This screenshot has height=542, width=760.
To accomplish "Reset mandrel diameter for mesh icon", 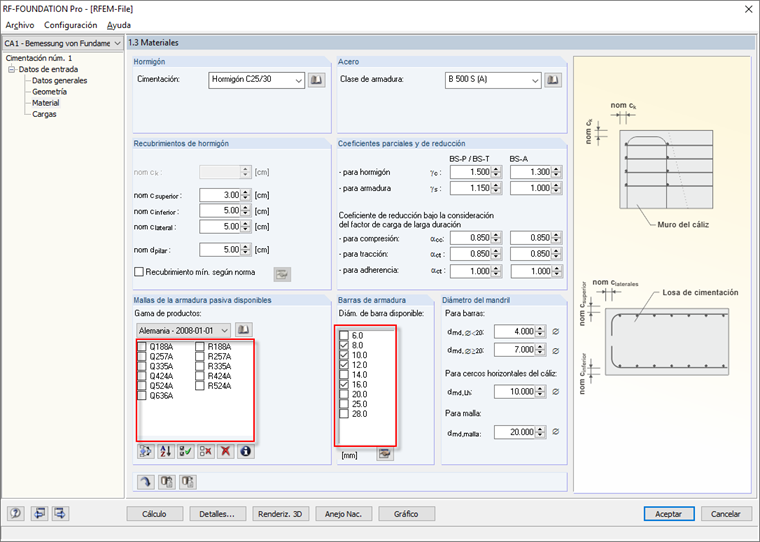I will (x=555, y=431).
